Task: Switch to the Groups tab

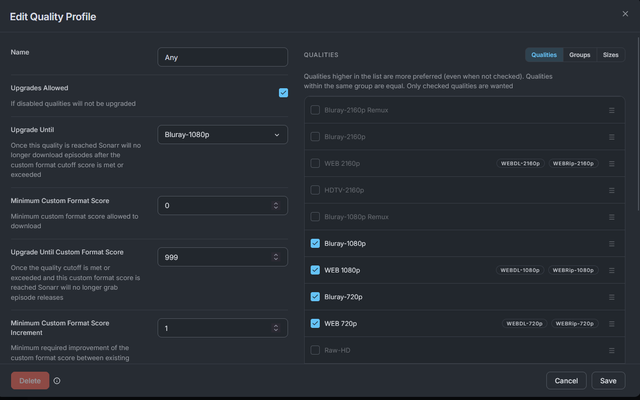Action: pyautogui.click(x=580, y=55)
